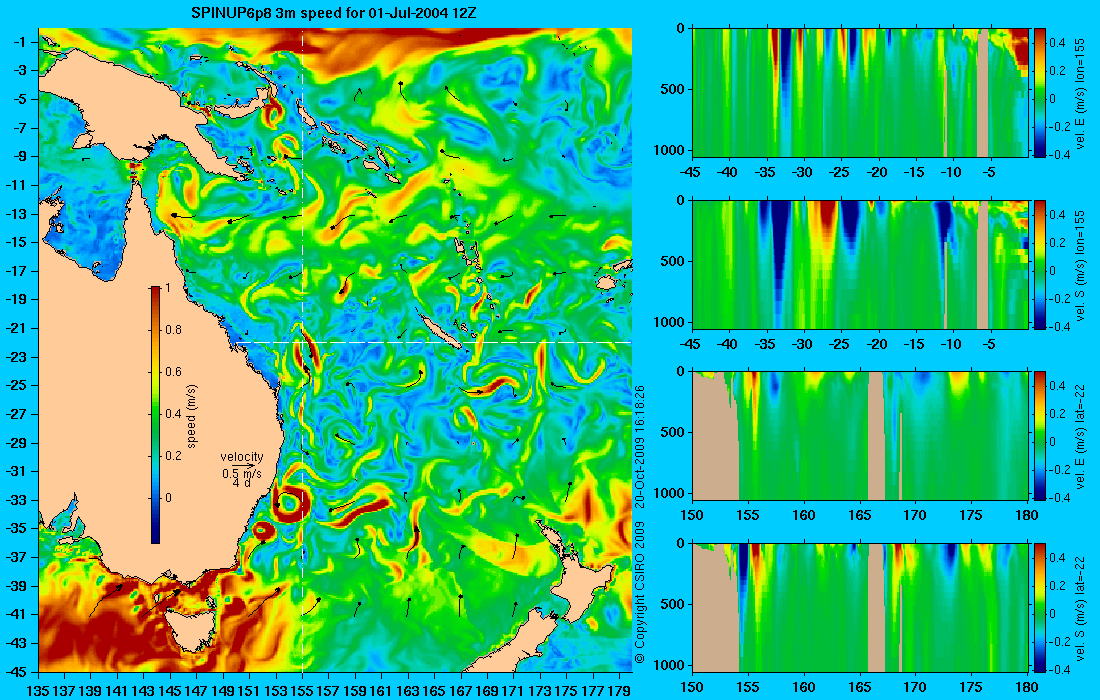Click the "vel. E (m/s) lat=-22" panel label
1100x700 pixels.
[1080, 436]
